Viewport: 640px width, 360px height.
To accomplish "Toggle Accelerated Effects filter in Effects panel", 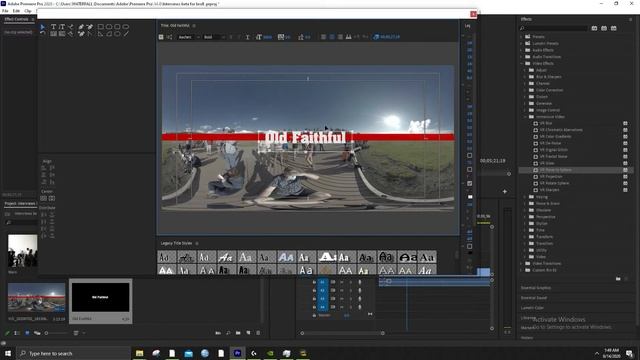I will pos(594,28).
